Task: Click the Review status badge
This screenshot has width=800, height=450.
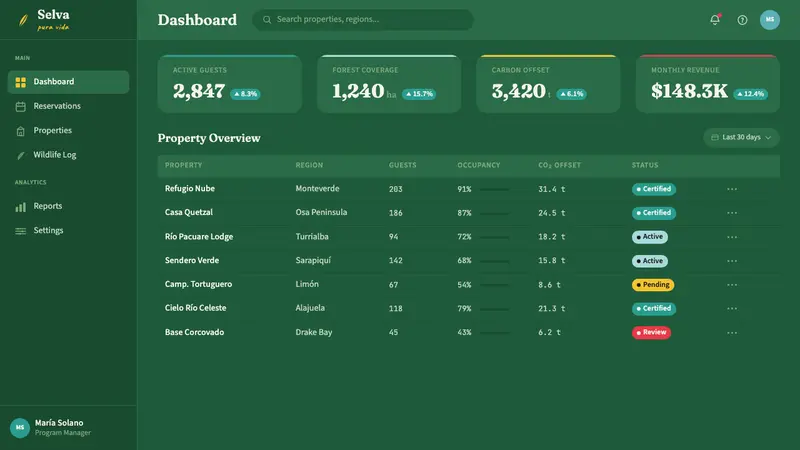Action: pyautogui.click(x=651, y=333)
